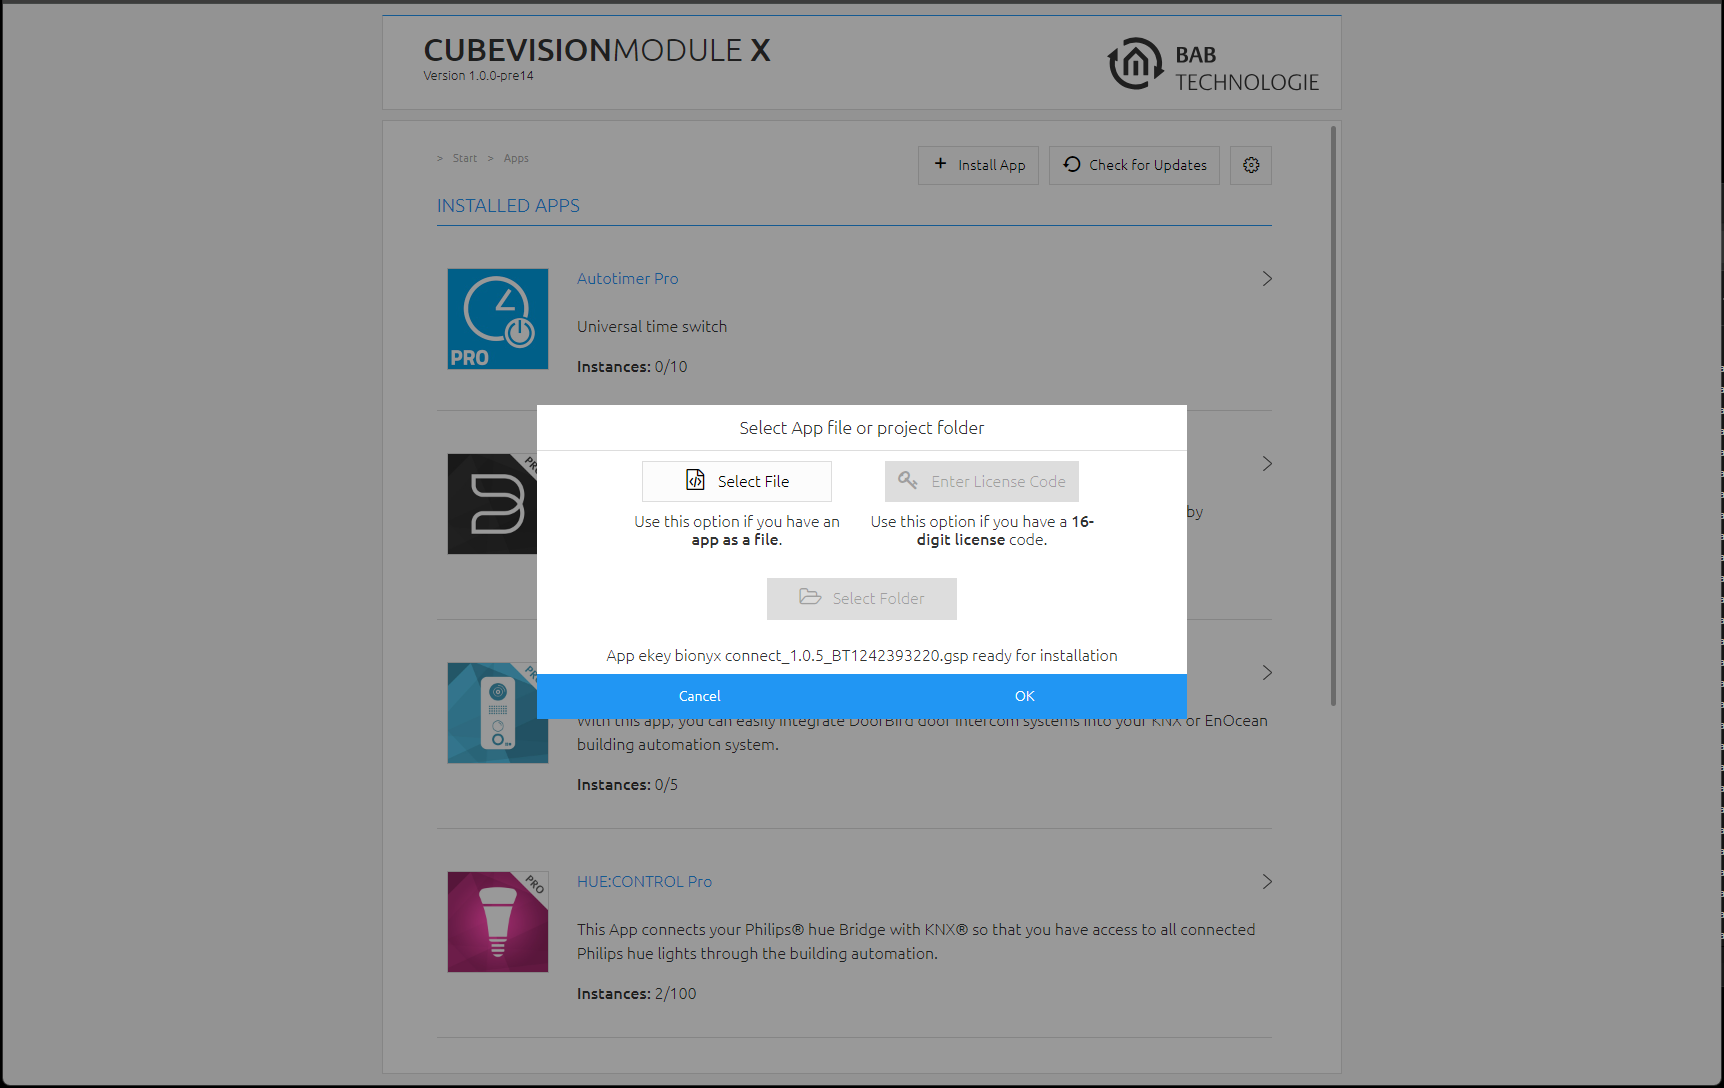
Task: Click Check for Updates
Action: click(1134, 165)
